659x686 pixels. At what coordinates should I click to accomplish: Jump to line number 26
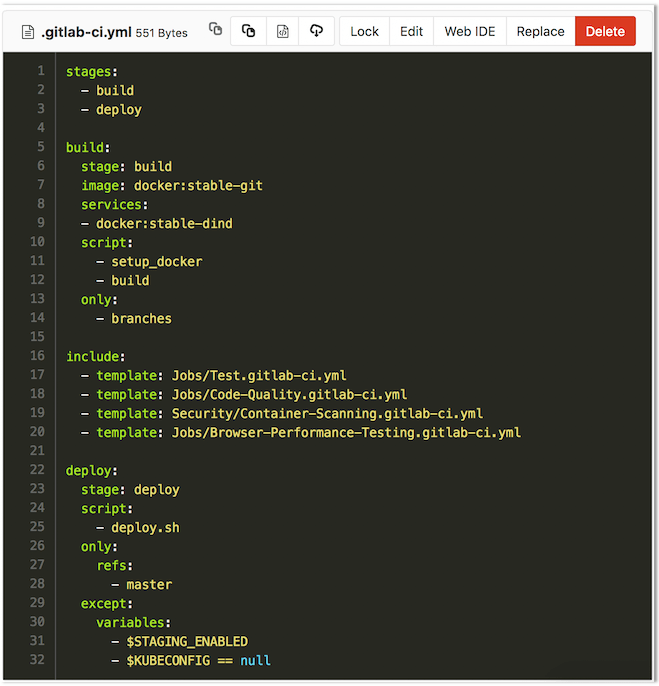tap(37, 546)
